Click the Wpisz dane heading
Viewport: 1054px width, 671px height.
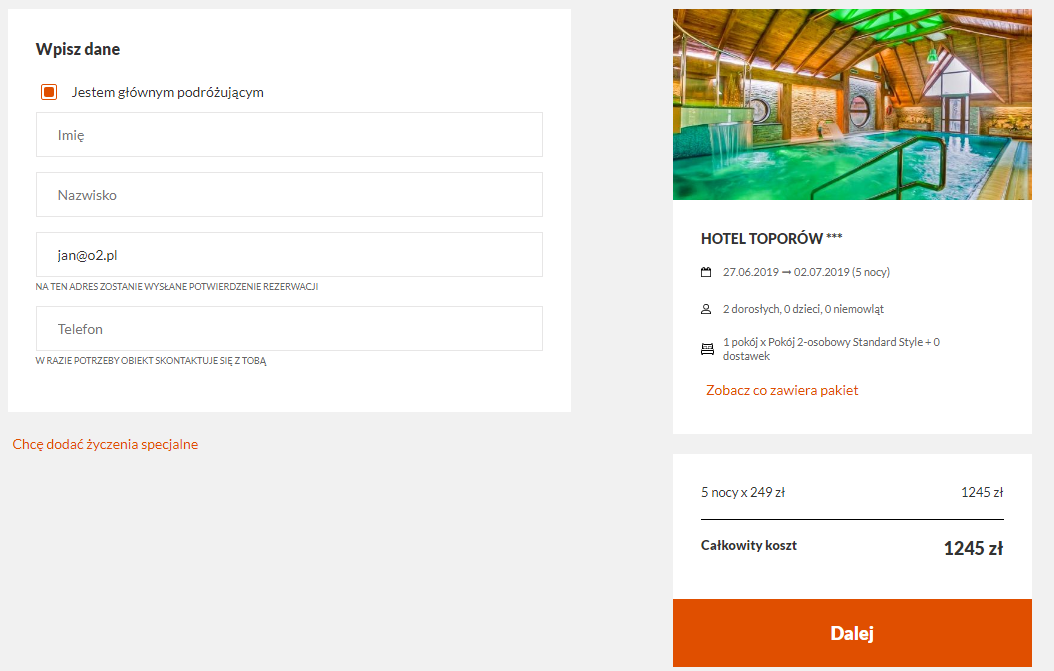click(78, 49)
